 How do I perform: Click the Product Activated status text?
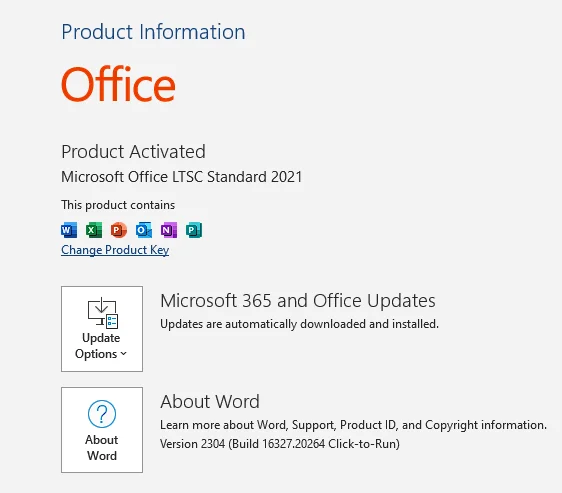click(x=133, y=152)
